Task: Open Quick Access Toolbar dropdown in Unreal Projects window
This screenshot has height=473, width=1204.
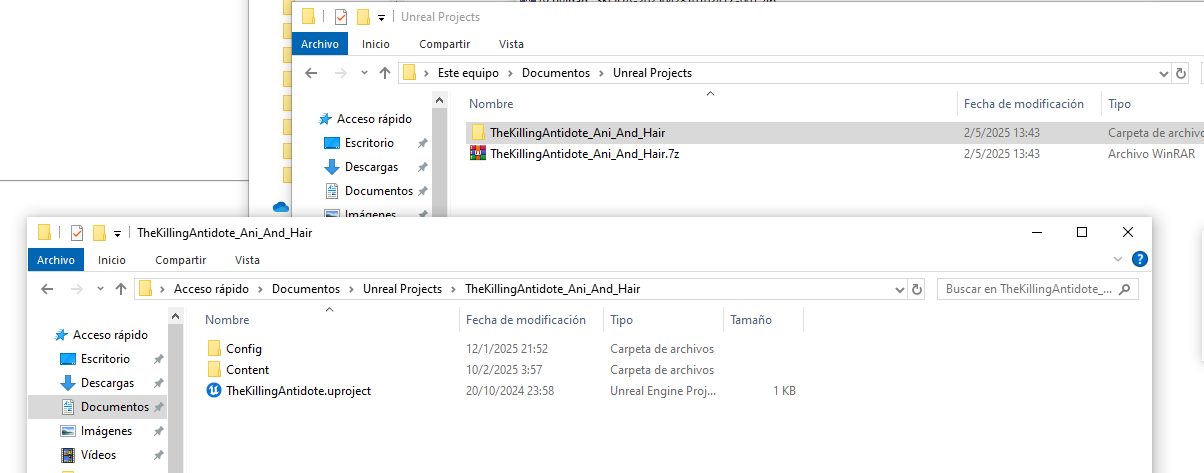Action: pyautogui.click(x=381, y=18)
